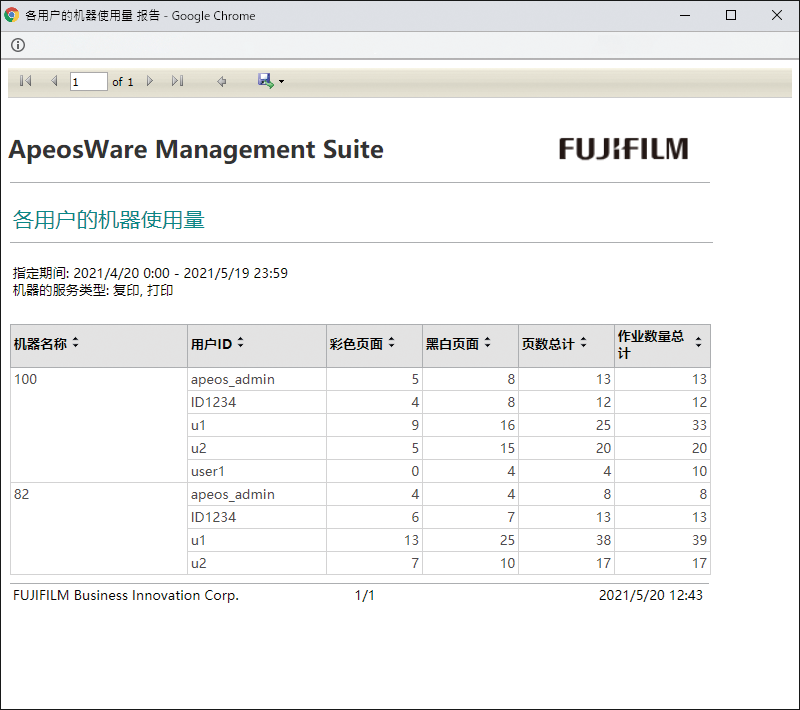Sort by 作业数量总计 column
800x710 pixels.
(x=698, y=343)
